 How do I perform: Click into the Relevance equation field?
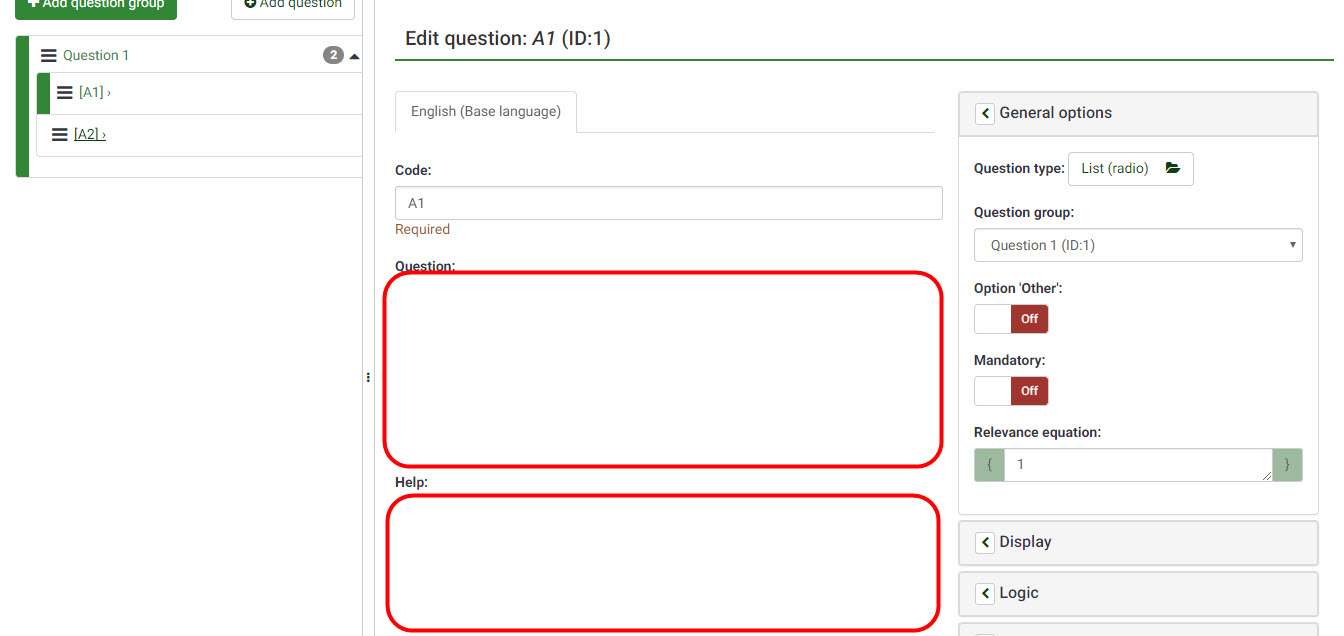coord(1138,465)
